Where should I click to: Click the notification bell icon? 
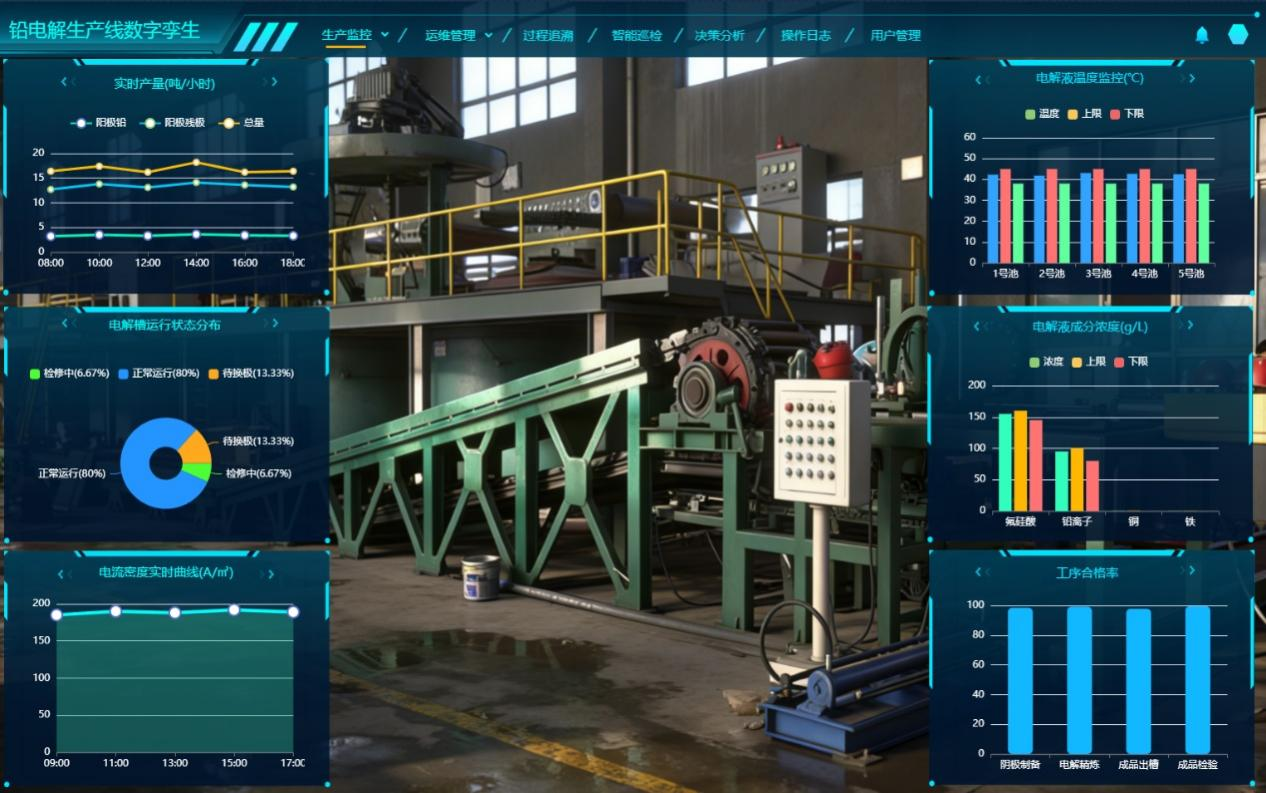pyautogui.click(x=1202, y=35)
